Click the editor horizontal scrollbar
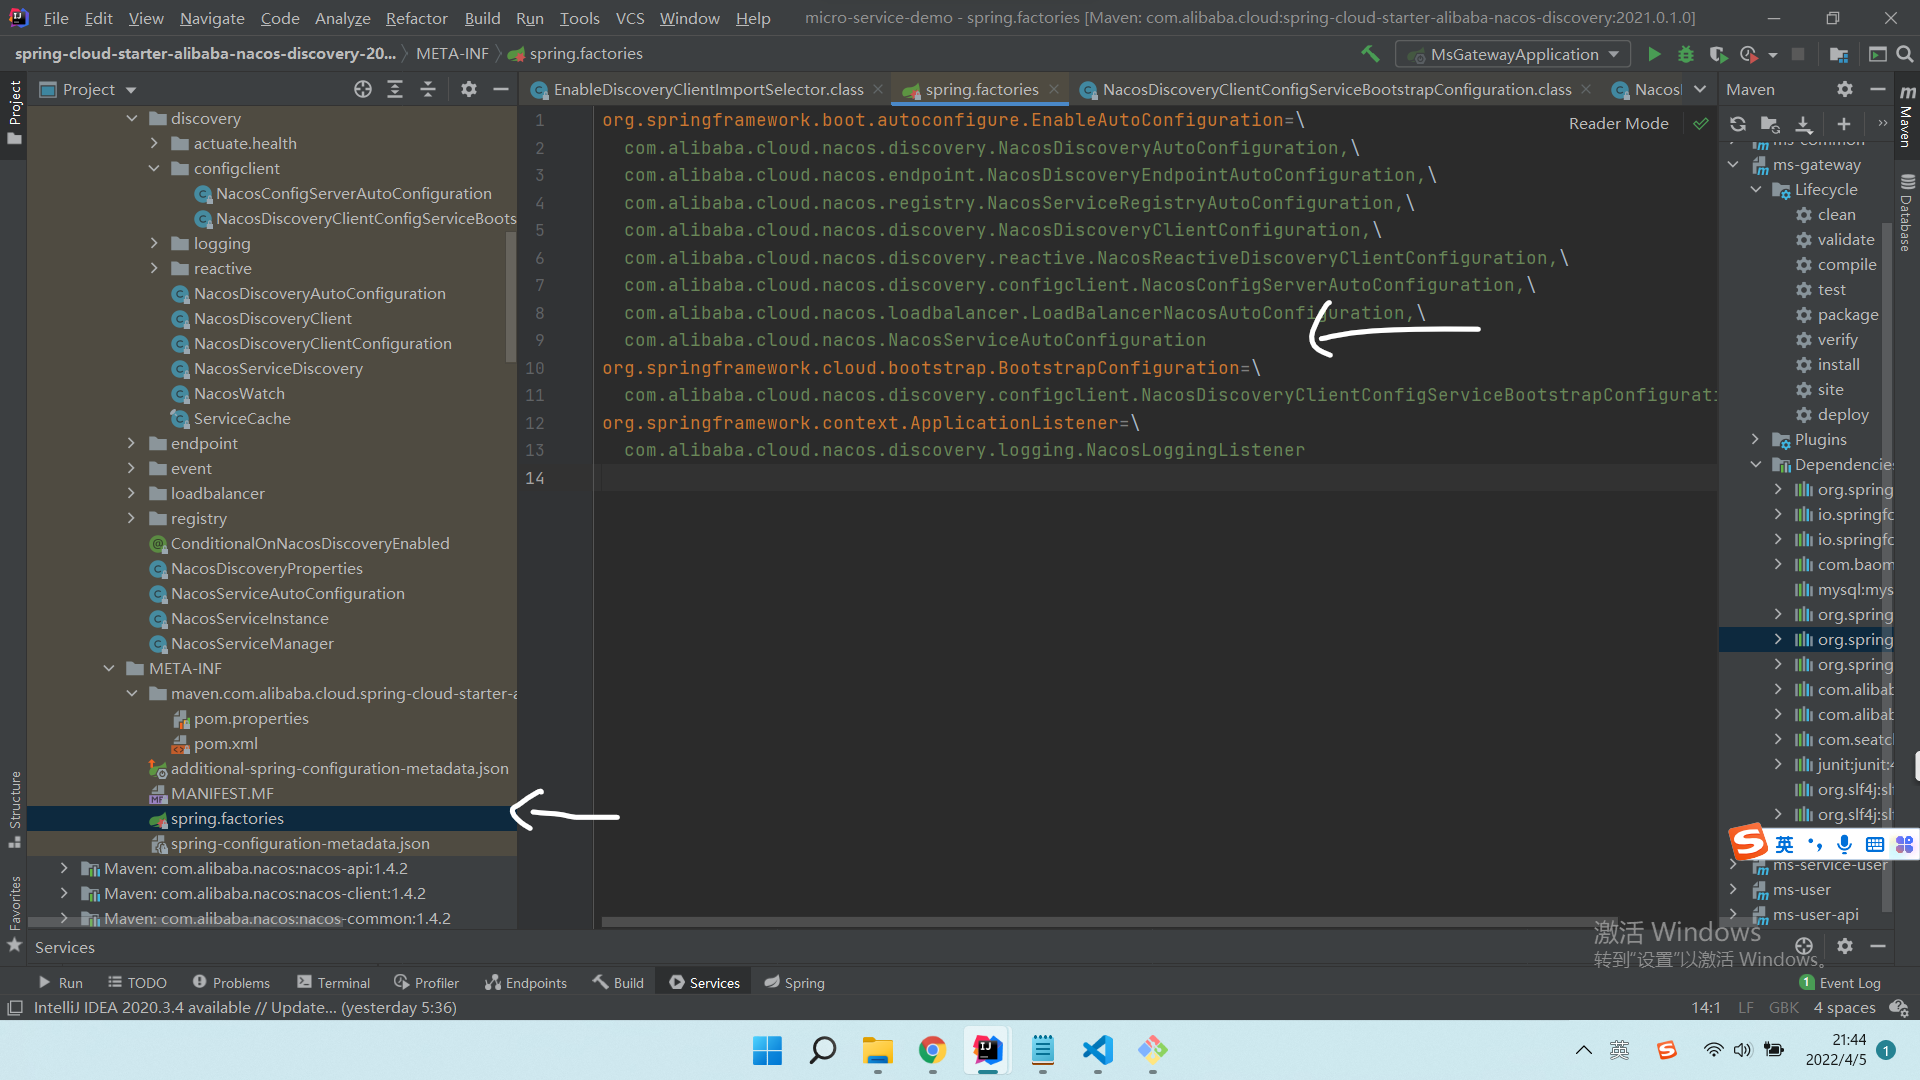Viewport: 1920px width, 1080px height. tap(1109, 922)
